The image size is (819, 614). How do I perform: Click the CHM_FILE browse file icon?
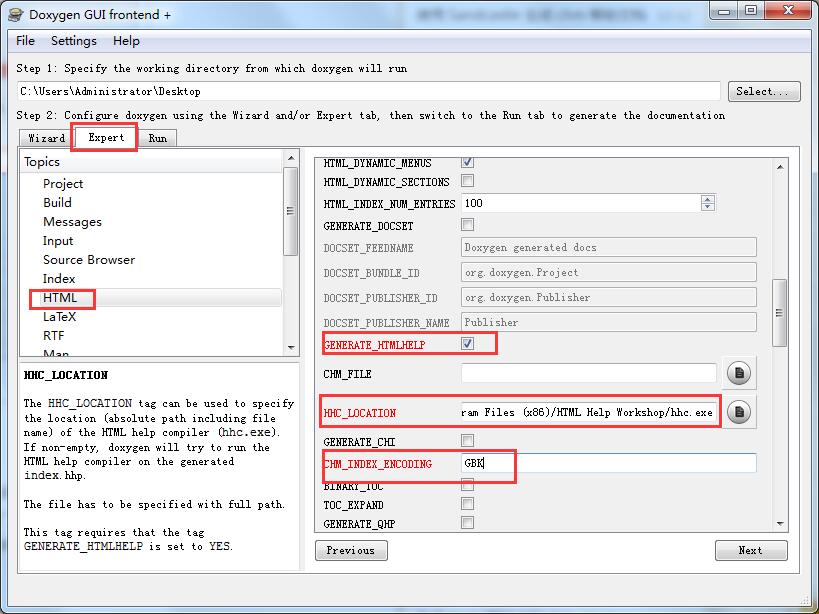(739, 373)
